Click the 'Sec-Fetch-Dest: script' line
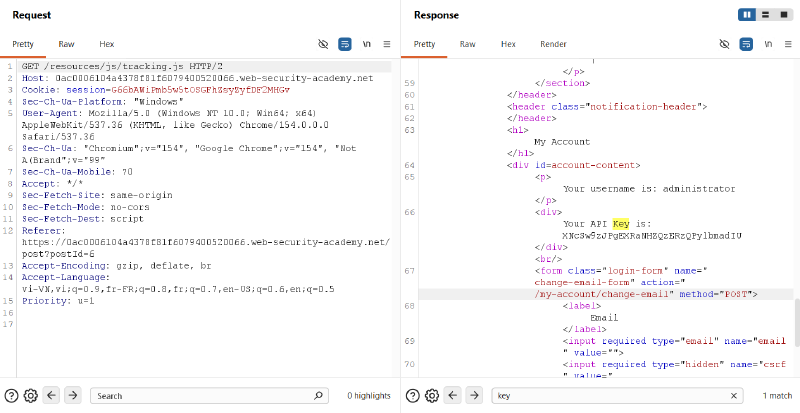This screenshot has height=413, width=800. [x=83, y=218]
